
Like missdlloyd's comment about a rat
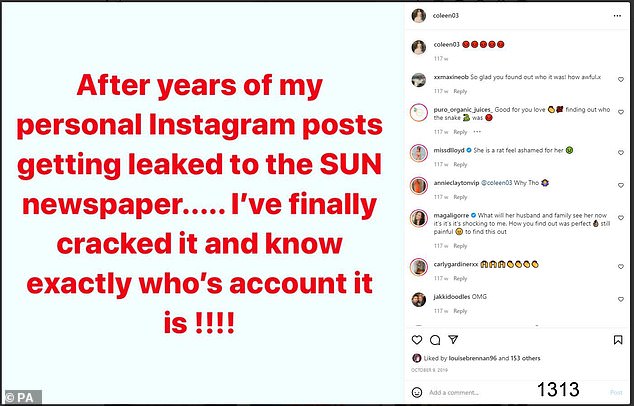tap(621, 152)
